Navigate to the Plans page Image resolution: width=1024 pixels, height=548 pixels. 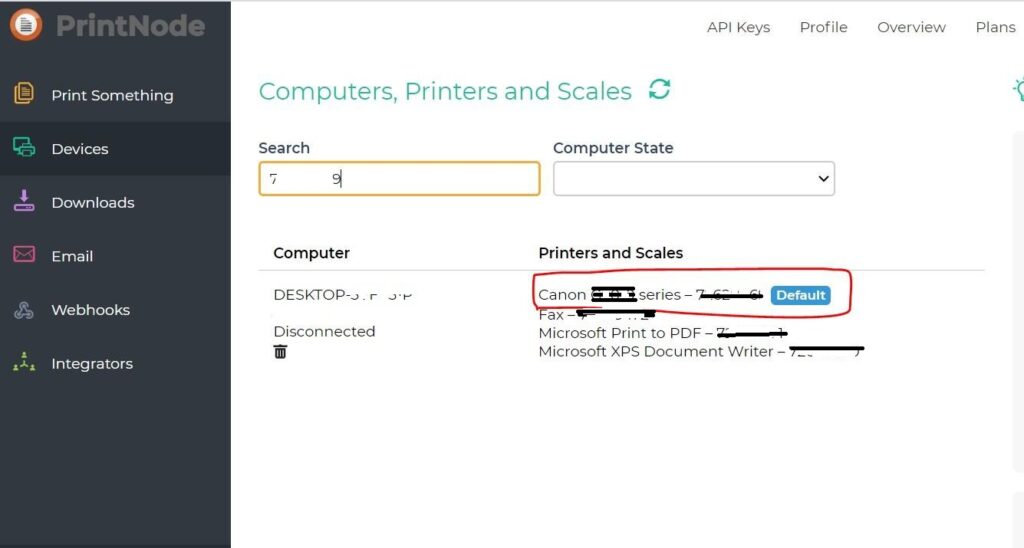[994, 27]
